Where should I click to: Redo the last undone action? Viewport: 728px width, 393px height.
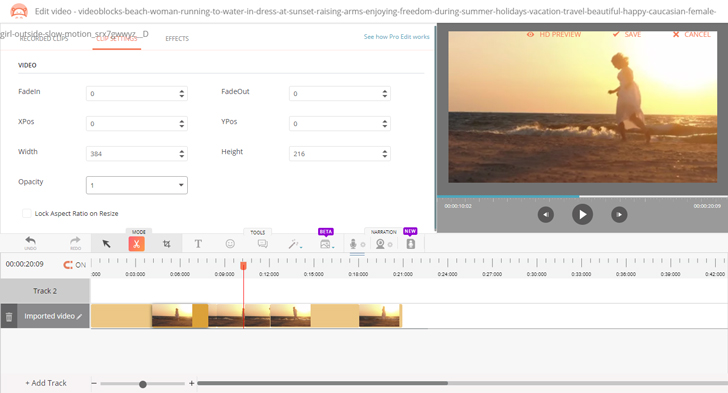pos(75,242)
